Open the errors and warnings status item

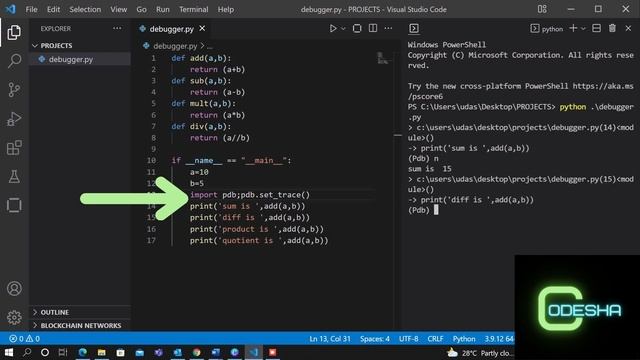click(24, 339)
